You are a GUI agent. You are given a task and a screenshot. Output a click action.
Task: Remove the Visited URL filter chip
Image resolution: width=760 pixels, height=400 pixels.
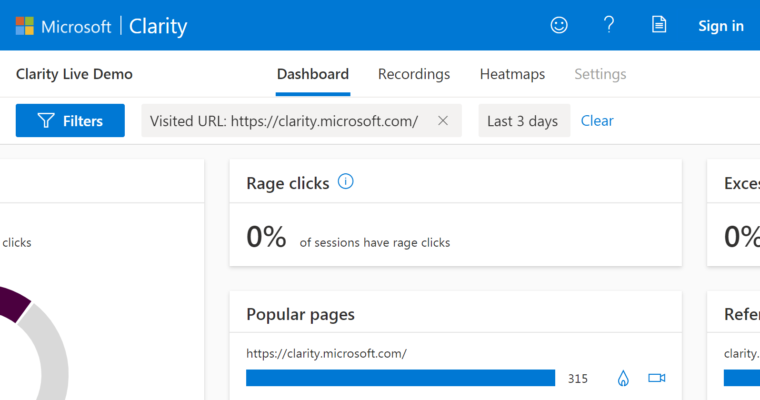pyautogui.click(x=443, y=121)
